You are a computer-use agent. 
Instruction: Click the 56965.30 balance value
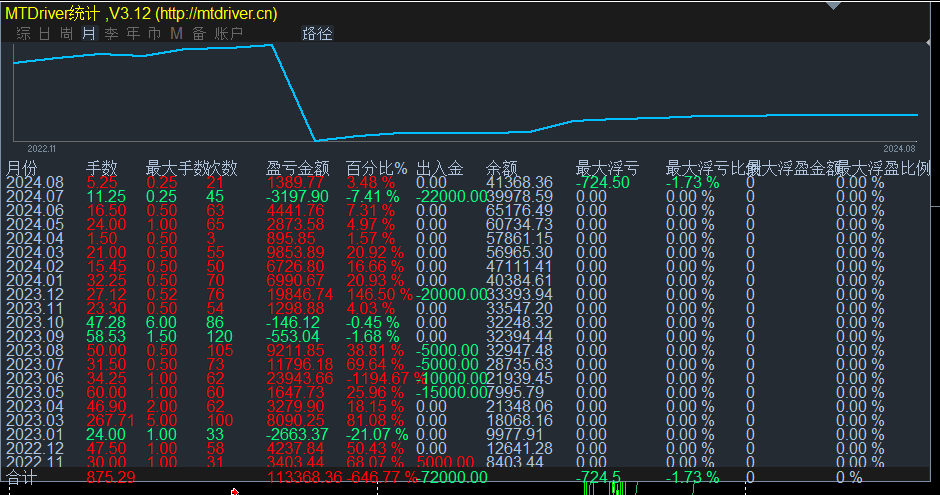[x=519, y=253]
